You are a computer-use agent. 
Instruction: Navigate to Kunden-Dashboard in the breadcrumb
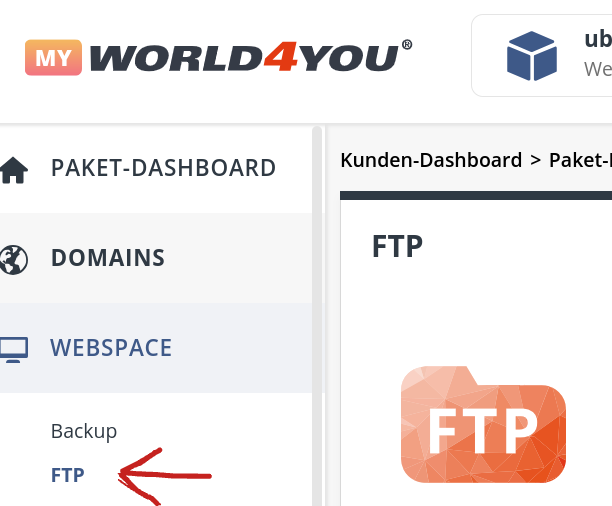(x=431, y=160)
